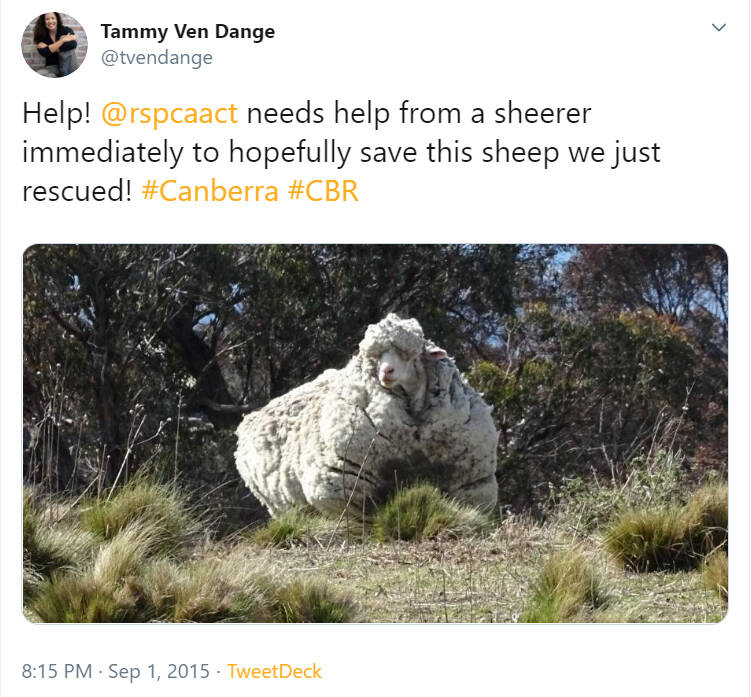Open the @rspcaact mention
Image resolution: width=751 pixels, height=697 pixels.
(x=170, y=114)
